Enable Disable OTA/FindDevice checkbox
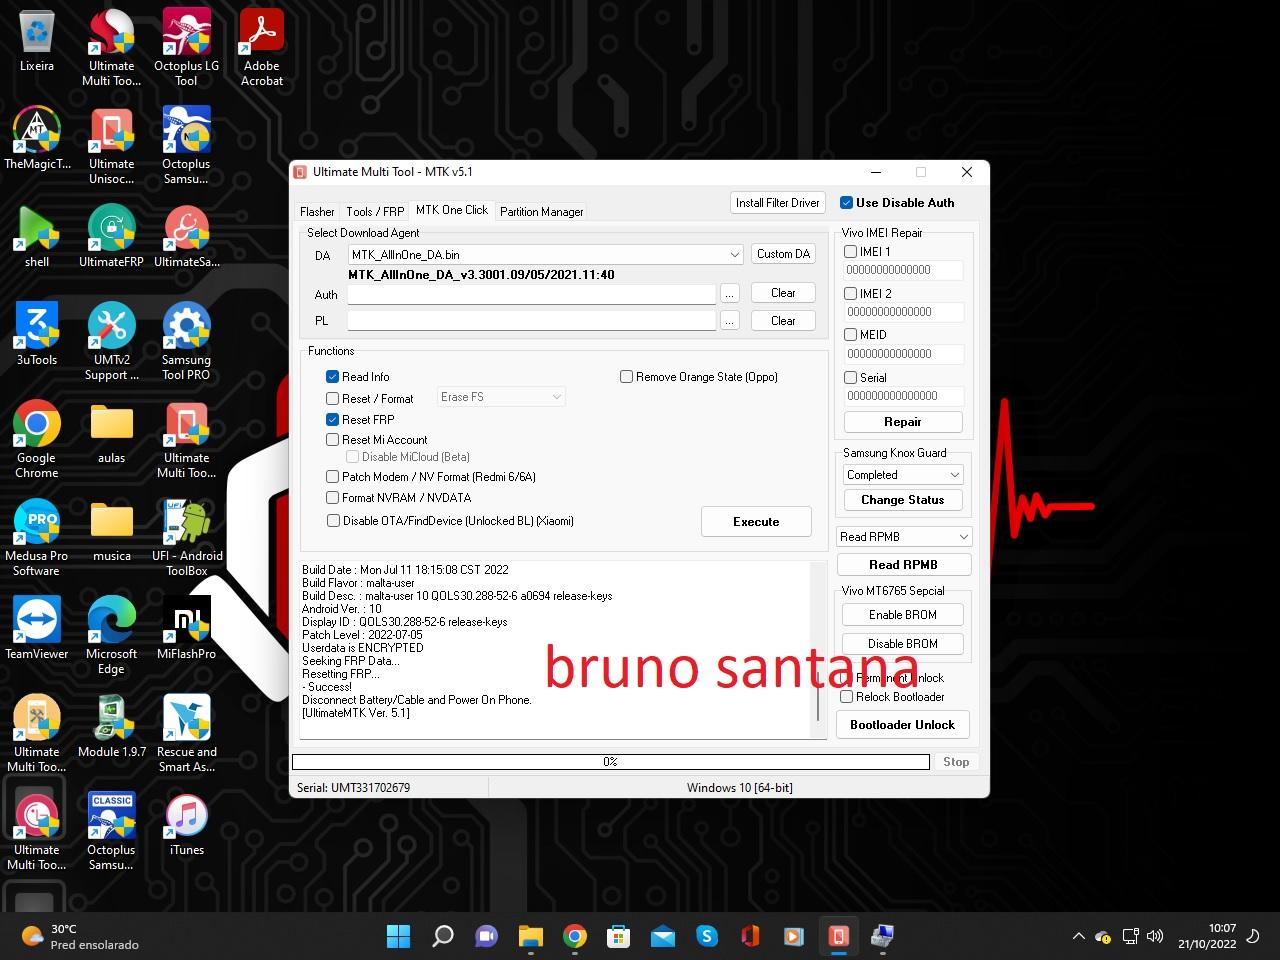The image size is (1280, 960). [333, 521]
